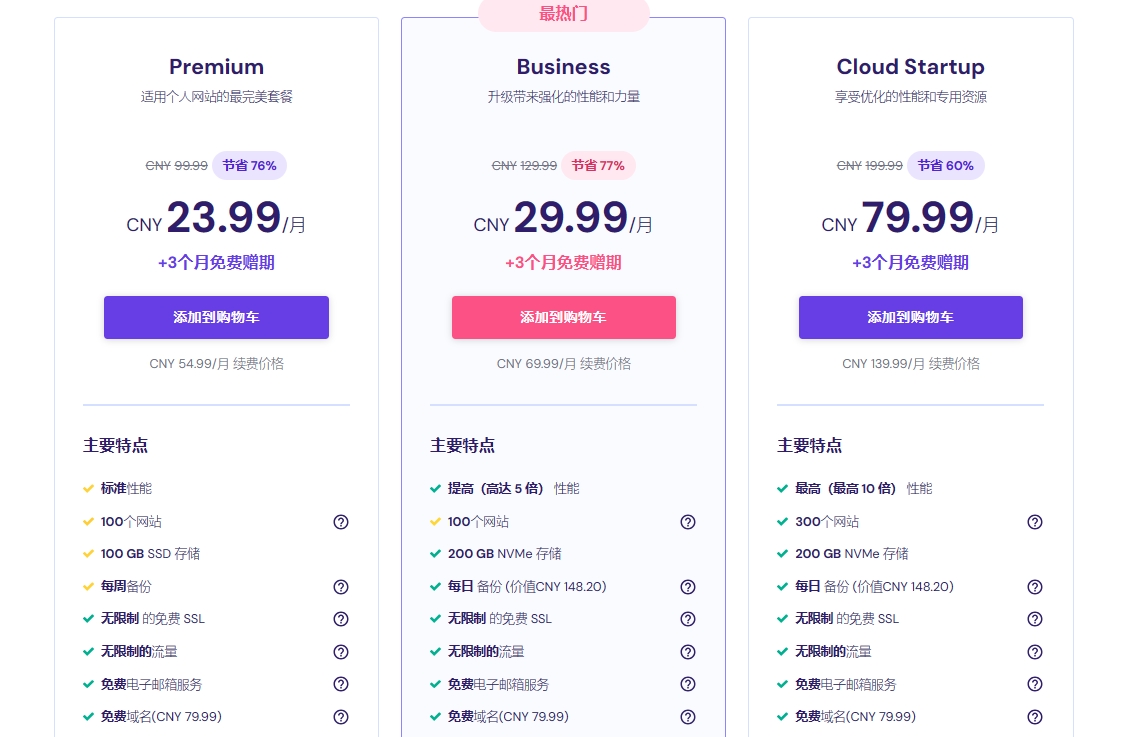Click help icon beside Business 100个网站
Screen dimensions: 1128x737
pyautogui.click(x=688, y=522)
